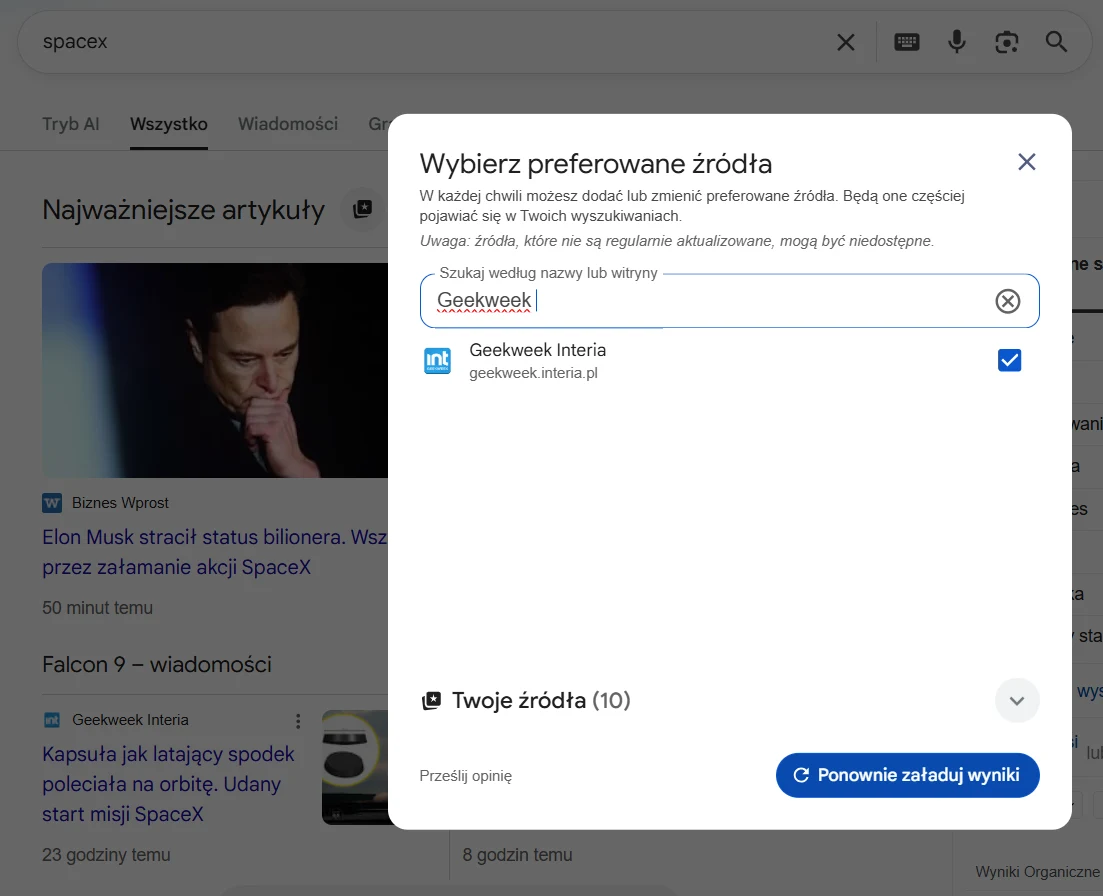Screen dimensions: 1103x896
Task: Open the capsule article thumbnail image
Action: pos(355,767)
